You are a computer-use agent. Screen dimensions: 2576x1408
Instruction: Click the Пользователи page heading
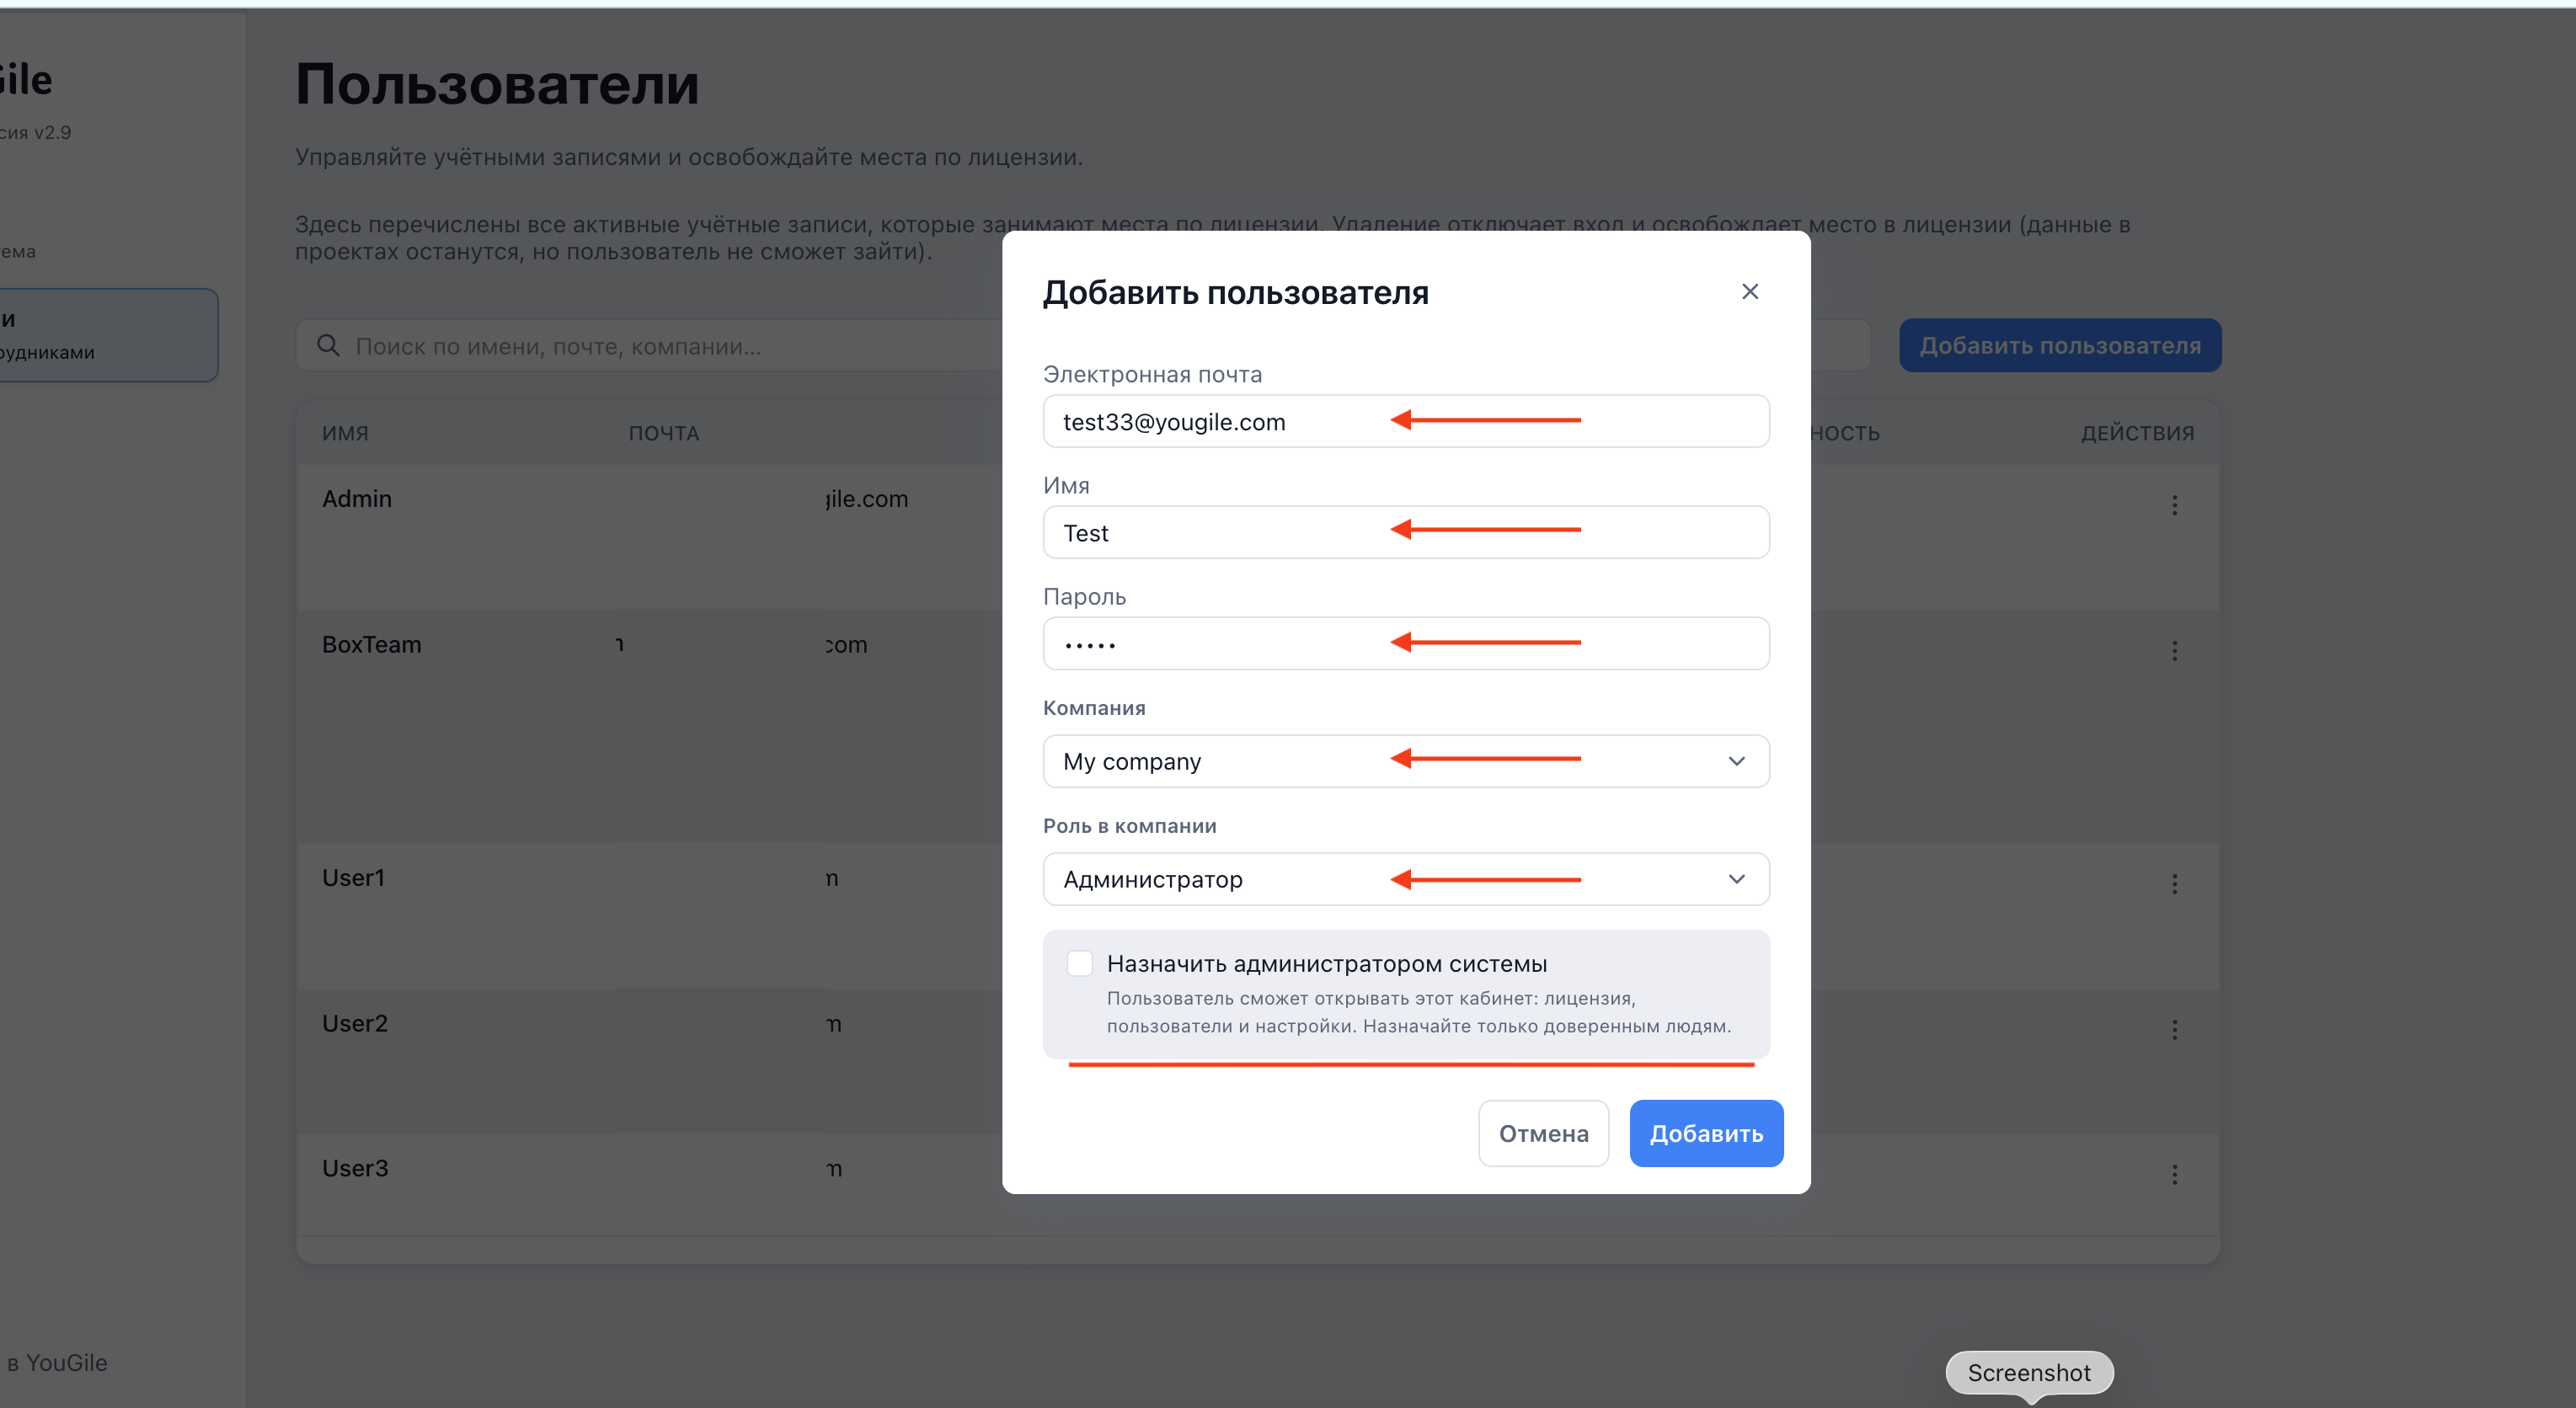pos(497,84)
